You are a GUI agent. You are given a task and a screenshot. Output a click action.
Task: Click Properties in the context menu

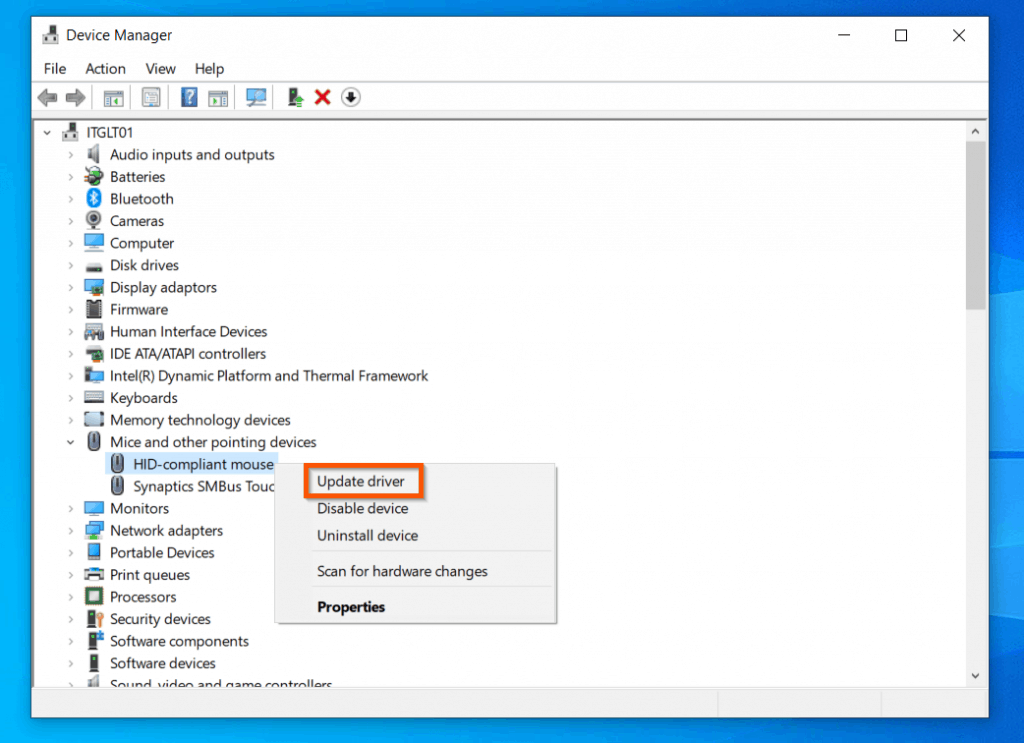[x=351, y=607]
